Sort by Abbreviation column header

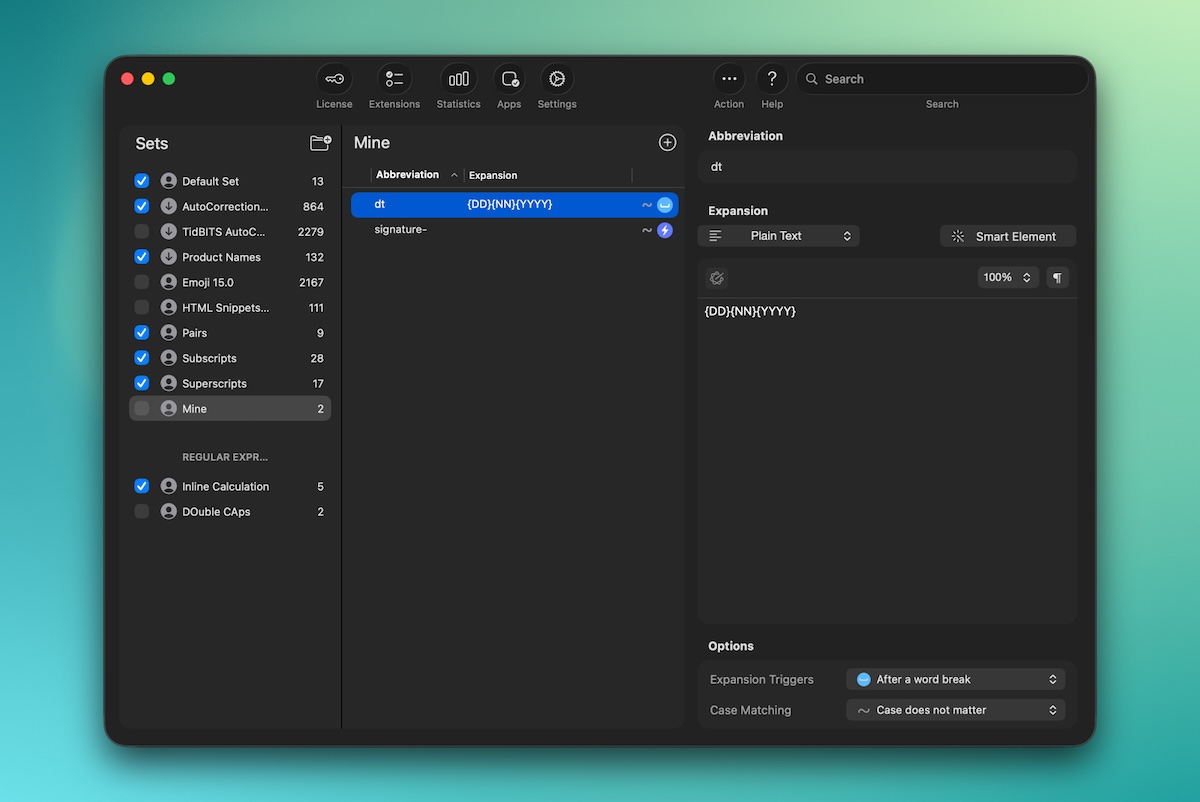pyautogui.click(x=408, y=175)
